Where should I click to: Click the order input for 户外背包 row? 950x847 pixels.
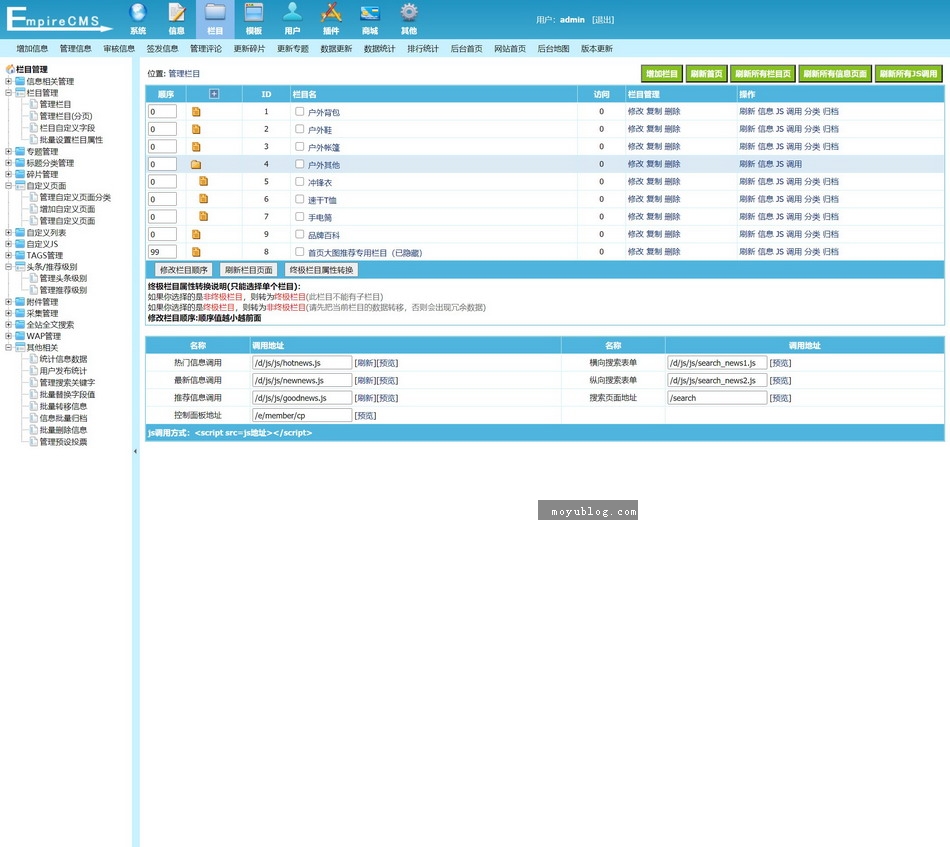pyautogui.click(x=162, y=111)
